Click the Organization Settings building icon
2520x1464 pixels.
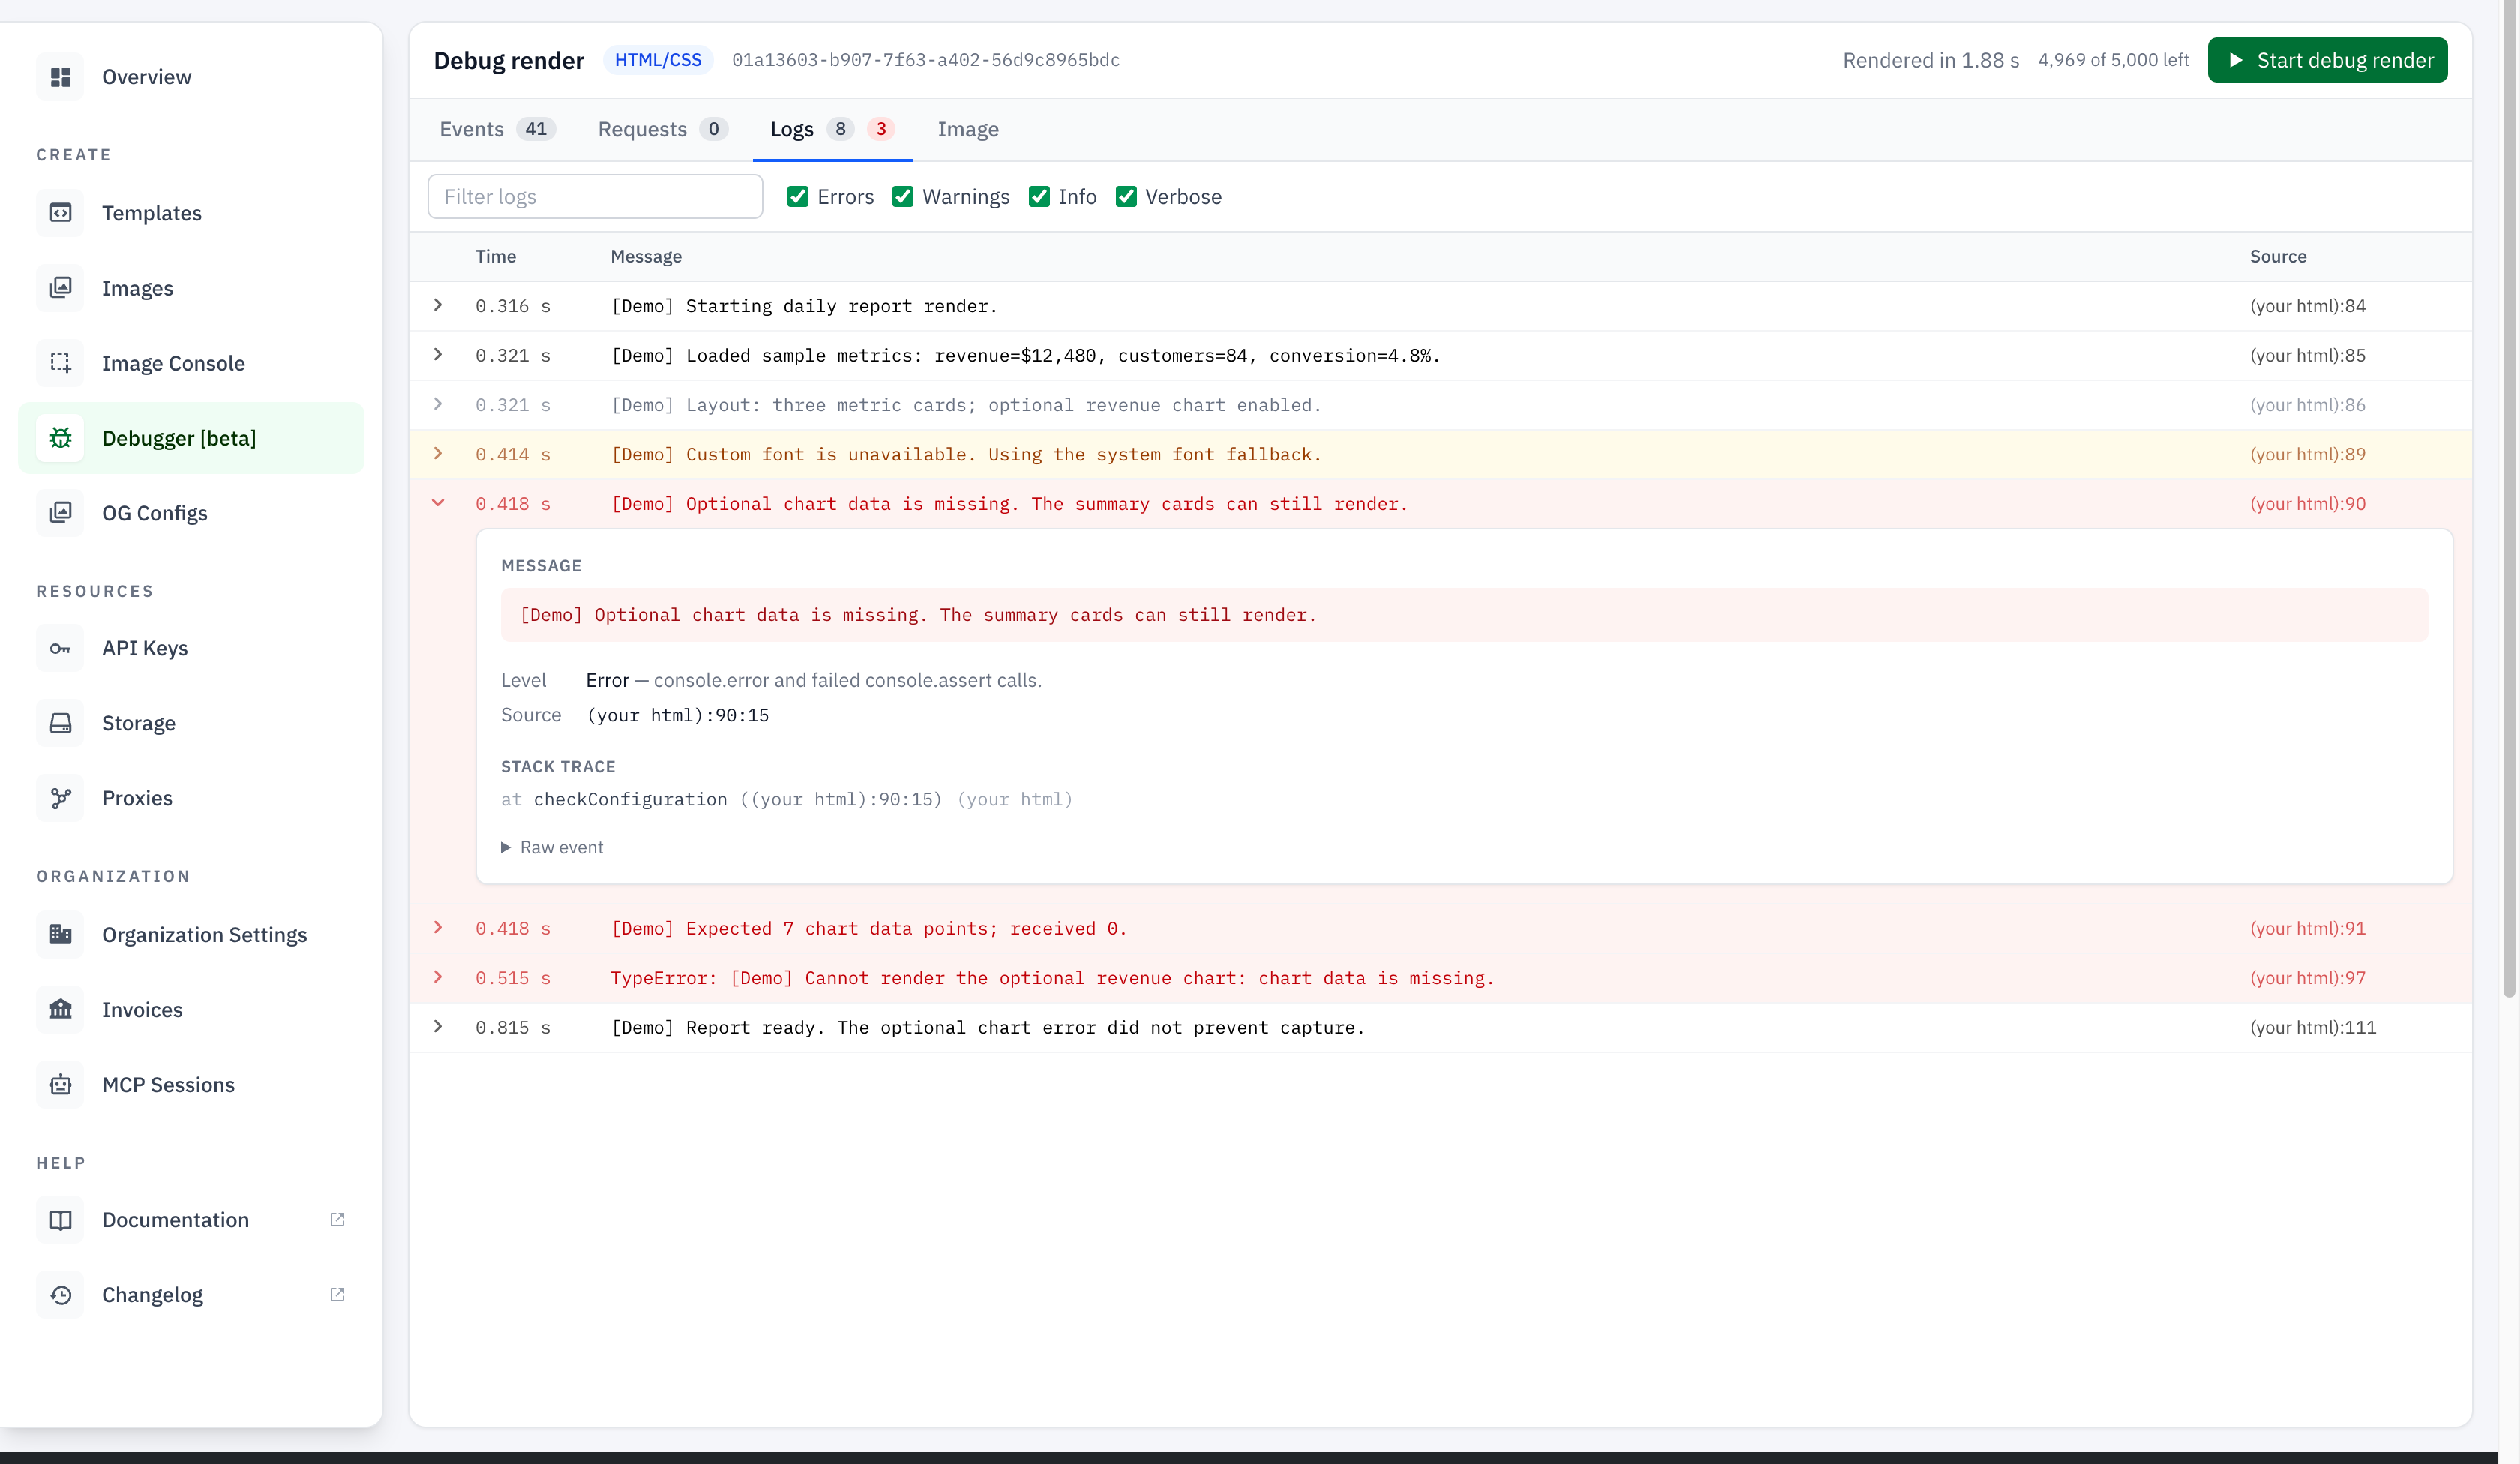pos(61,934)
